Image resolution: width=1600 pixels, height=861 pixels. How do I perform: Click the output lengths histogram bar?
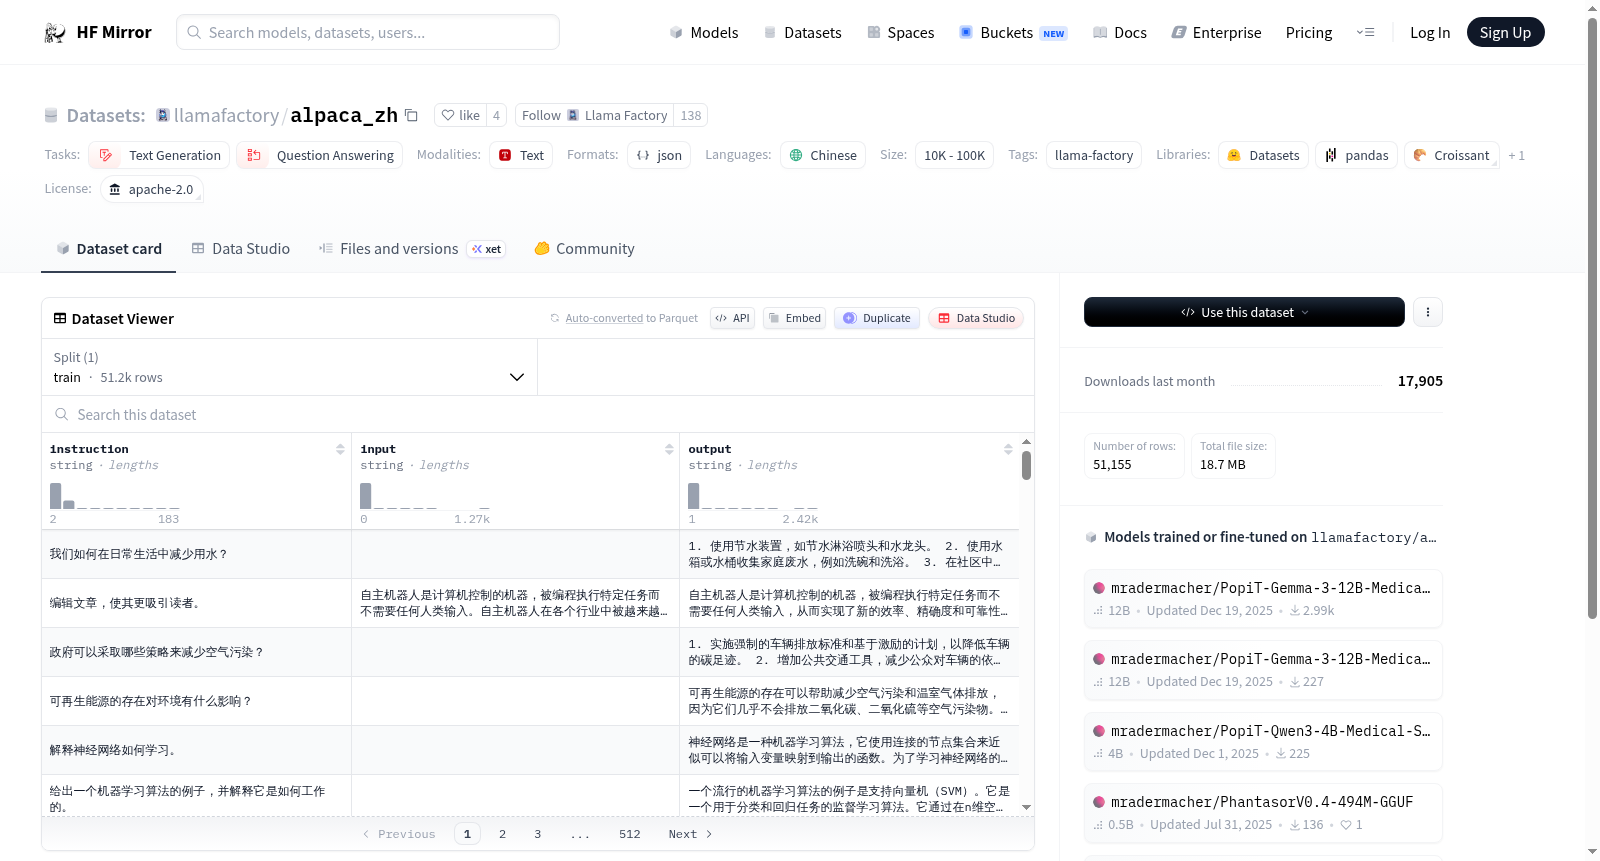pos(693,496)
